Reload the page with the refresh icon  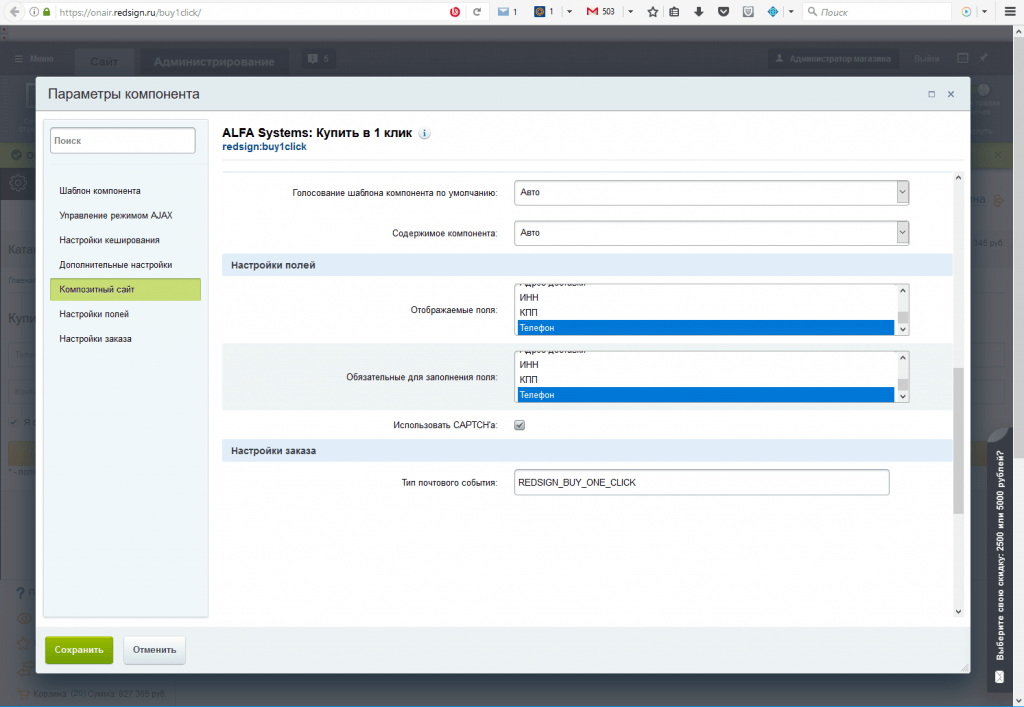(x=477, y=12)
